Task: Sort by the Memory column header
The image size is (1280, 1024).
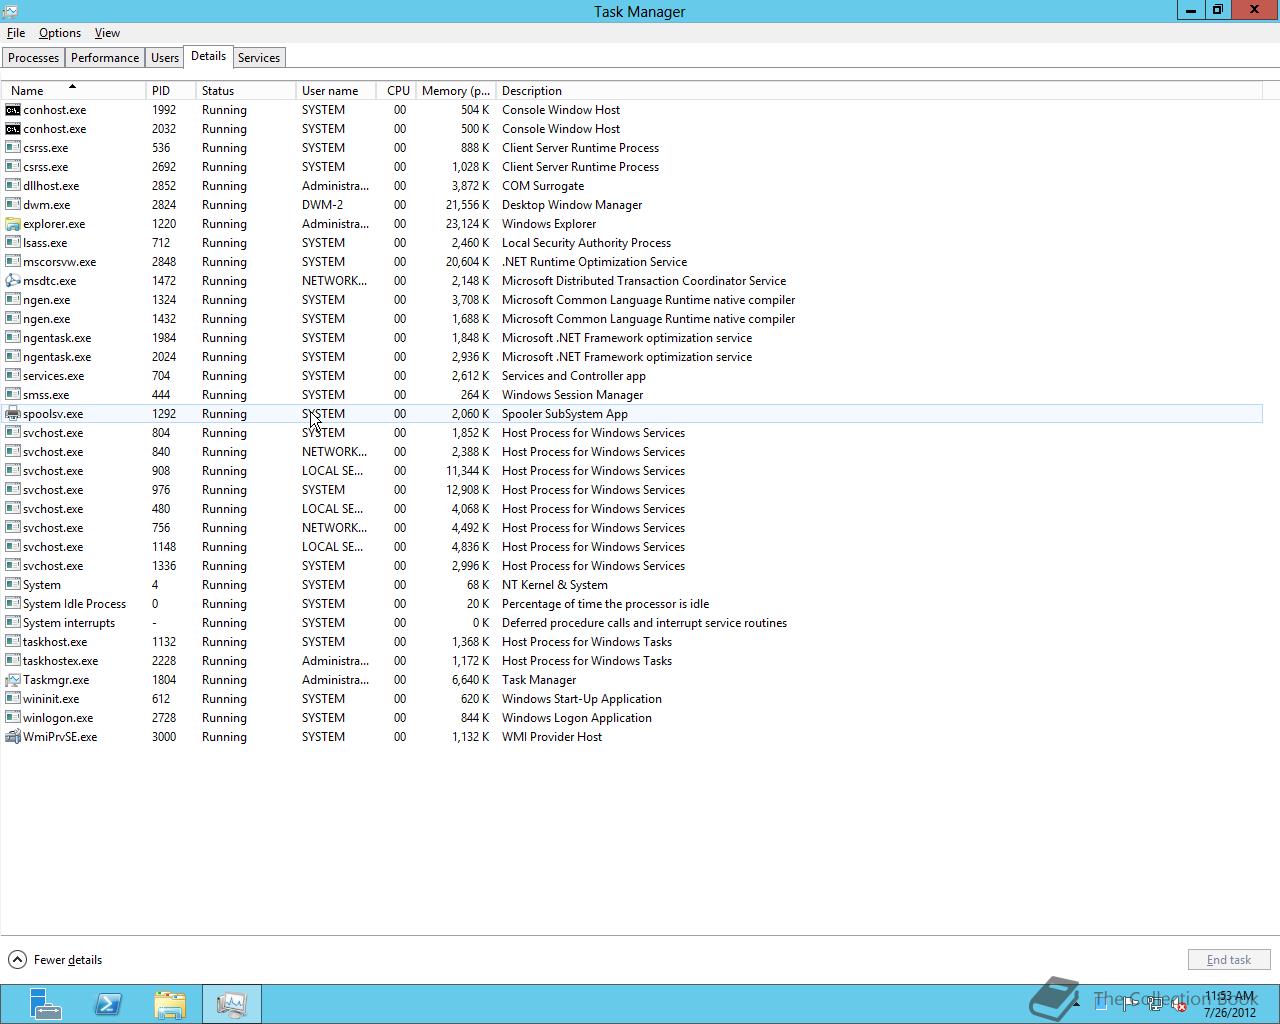Action: tap(456, 91)
